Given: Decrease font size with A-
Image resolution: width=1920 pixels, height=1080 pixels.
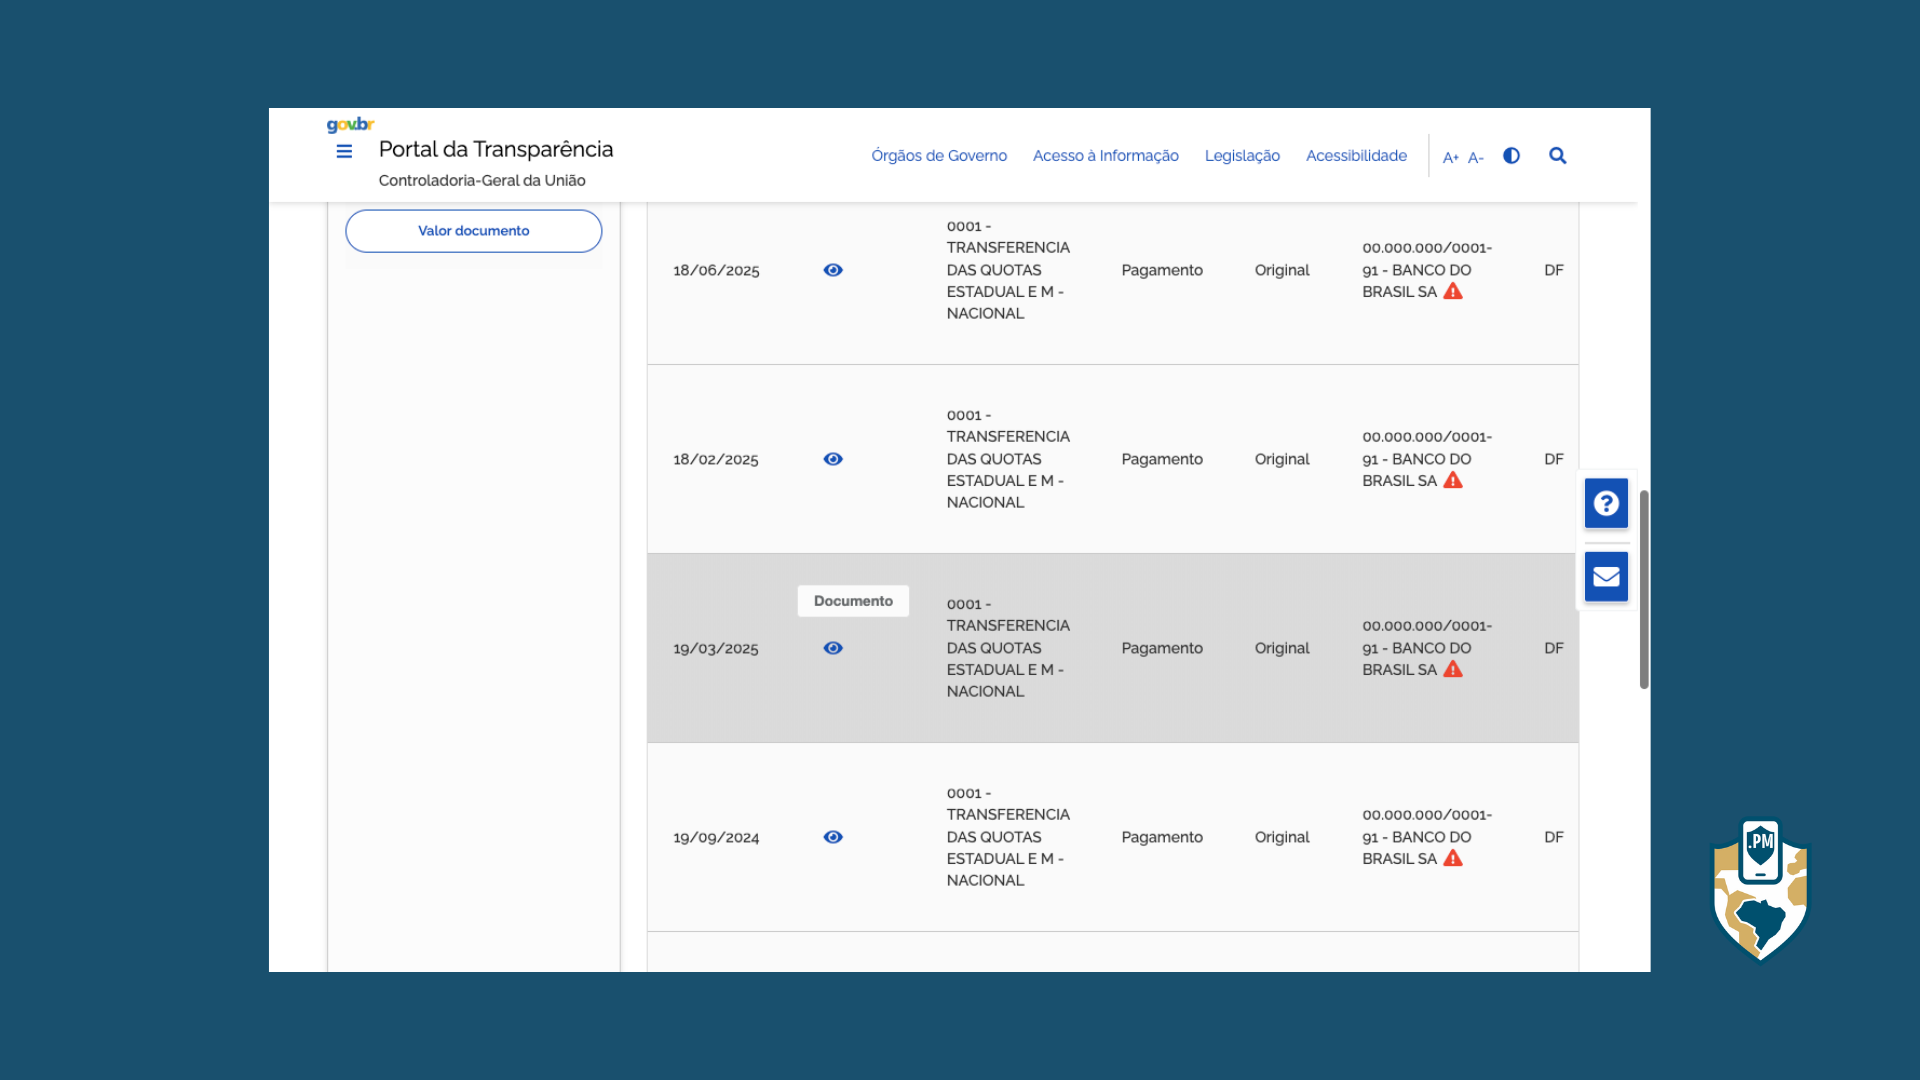Looking at the screenshot, I should (x=1475, y=158).
